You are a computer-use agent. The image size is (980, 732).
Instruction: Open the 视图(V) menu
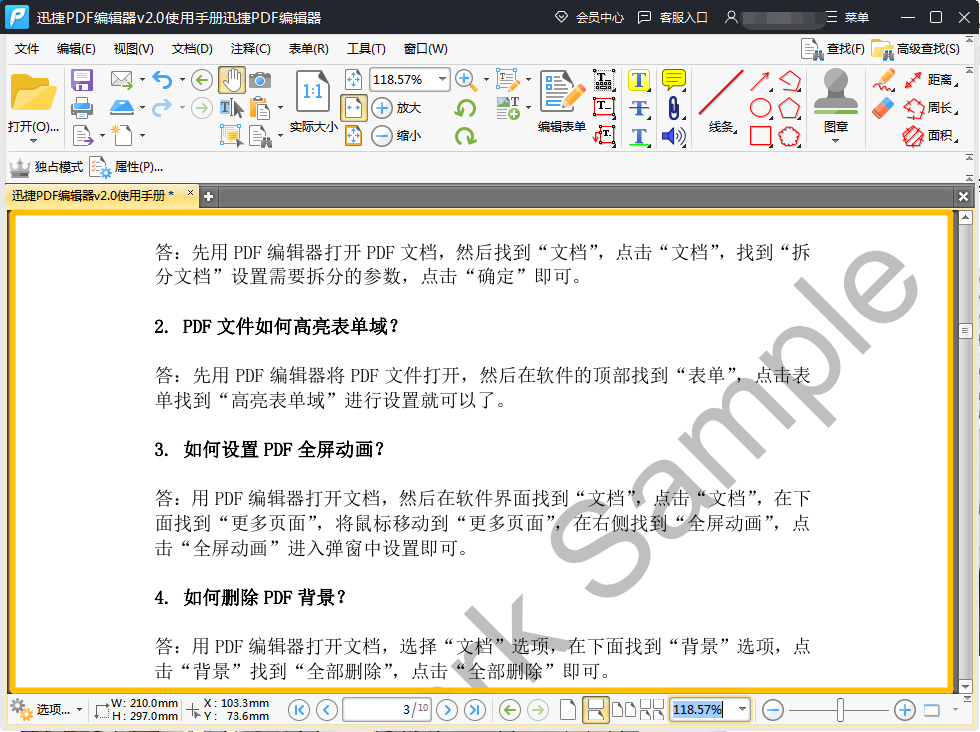pos(134,49)
